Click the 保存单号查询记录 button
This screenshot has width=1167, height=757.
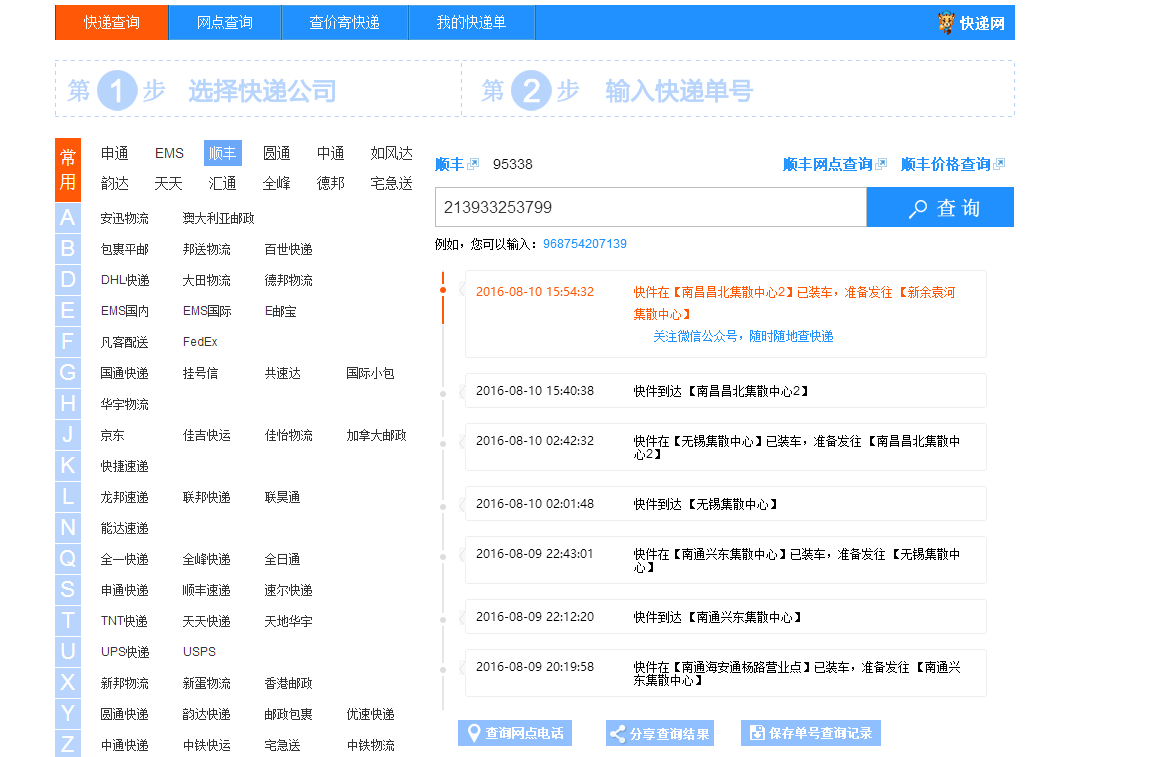click(x=811, y=733)
